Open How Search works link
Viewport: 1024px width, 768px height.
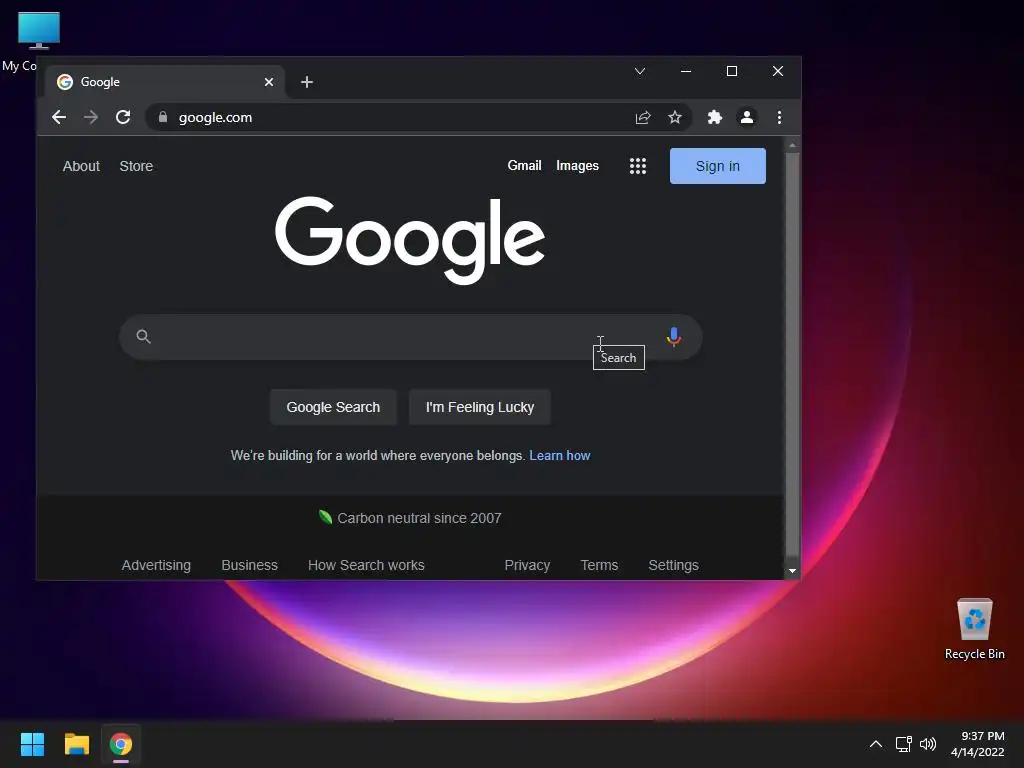[x=366, y=565]
